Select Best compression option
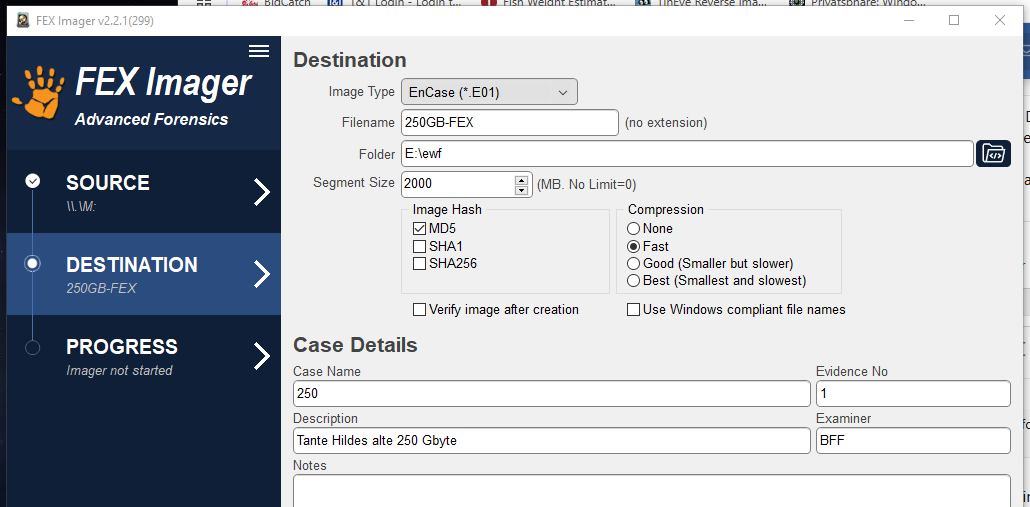Screen dimensions: 1030x507 [633, 280]
